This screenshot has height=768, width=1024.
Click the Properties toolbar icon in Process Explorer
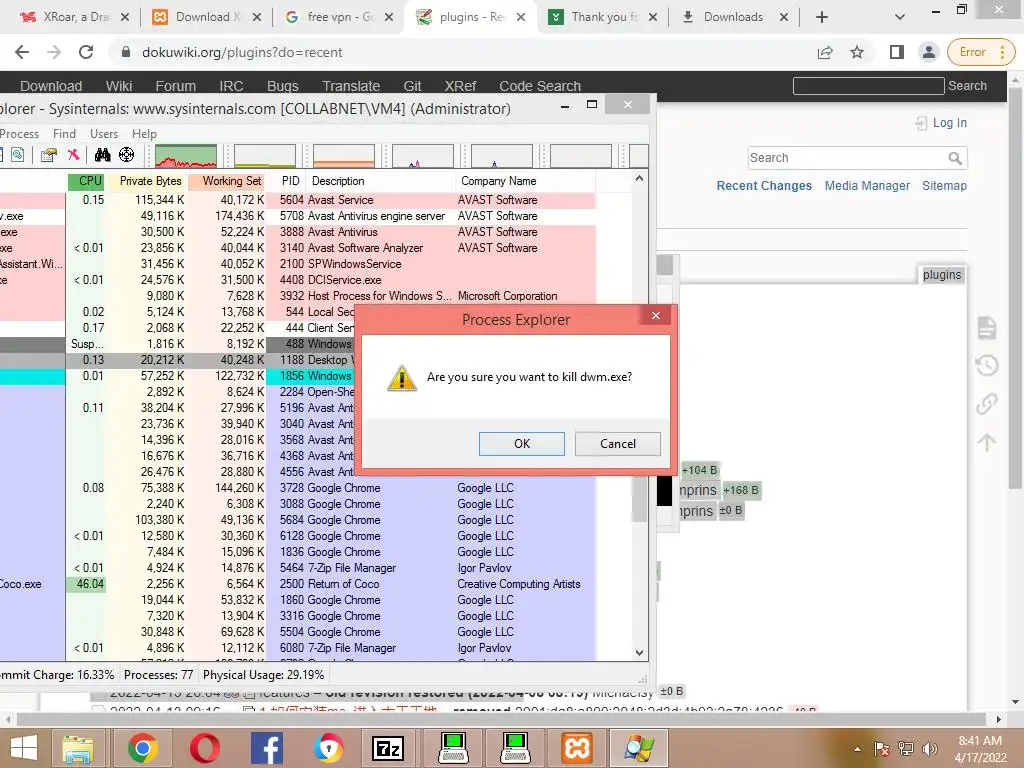(x=48, y=155)
